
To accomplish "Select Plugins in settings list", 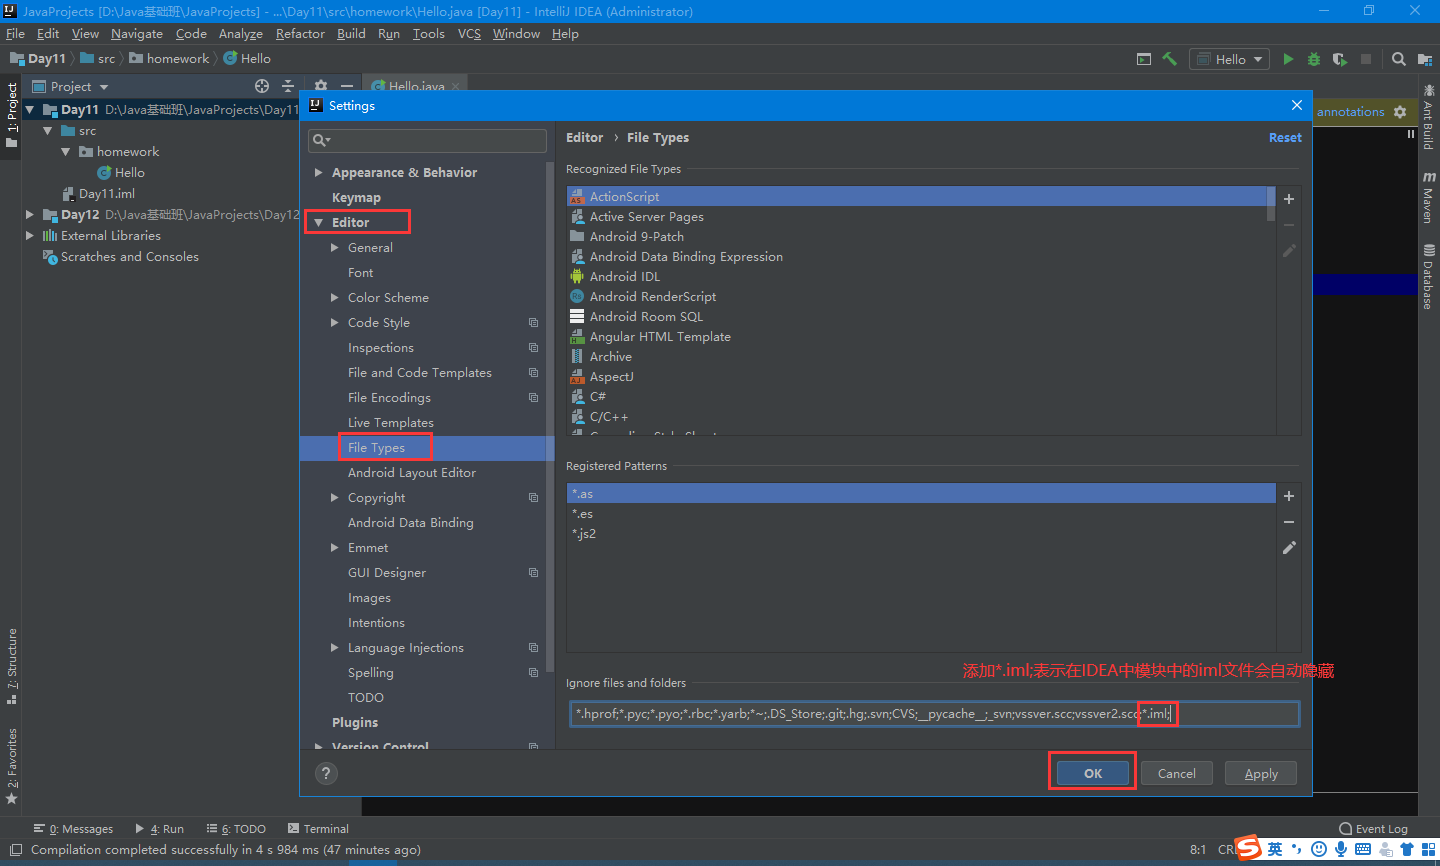I will point(355,723).
